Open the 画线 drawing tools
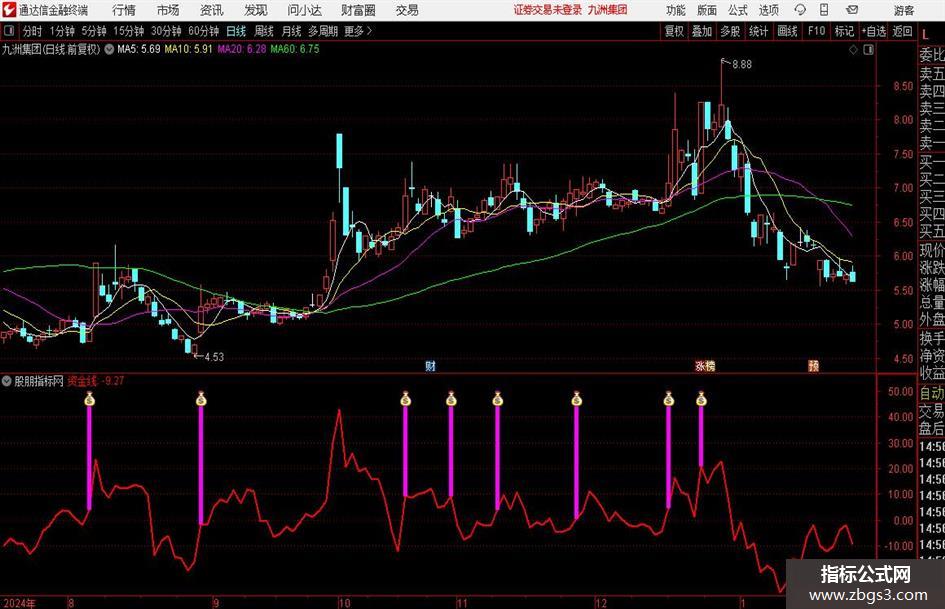The width and height of the screenshot is (945, 609). click(x=787, y=31)
